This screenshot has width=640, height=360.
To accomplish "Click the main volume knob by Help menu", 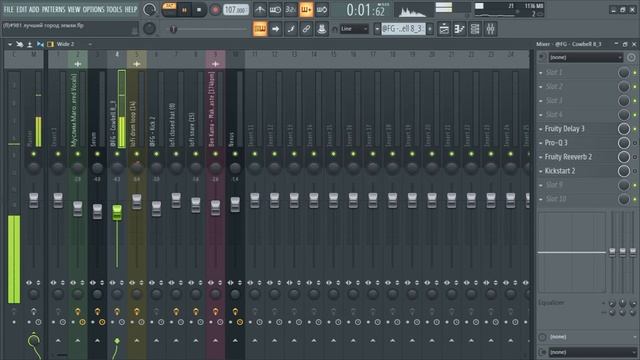I will click(149, 9).
